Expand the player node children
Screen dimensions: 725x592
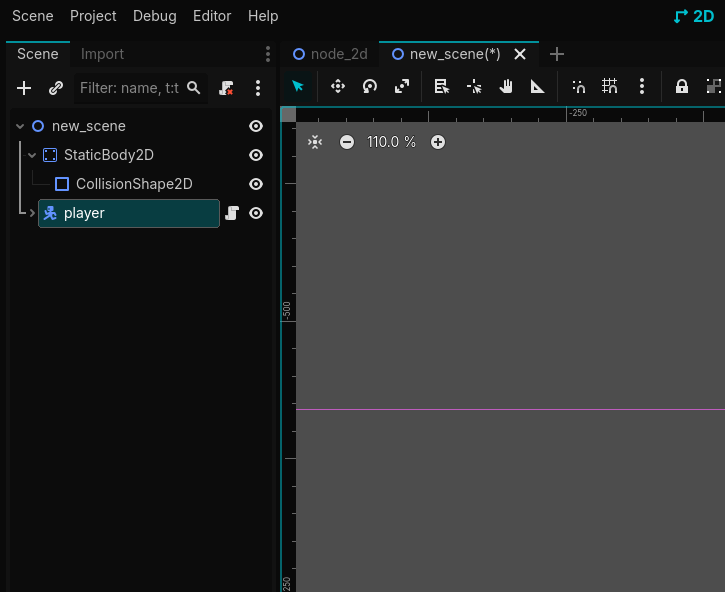pyautogui.click(x=32, y=213)
